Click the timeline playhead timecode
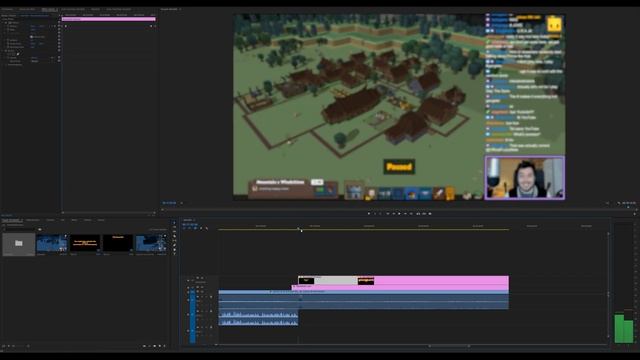This screenshot has height=360, width=640. (x=190, y=224)
